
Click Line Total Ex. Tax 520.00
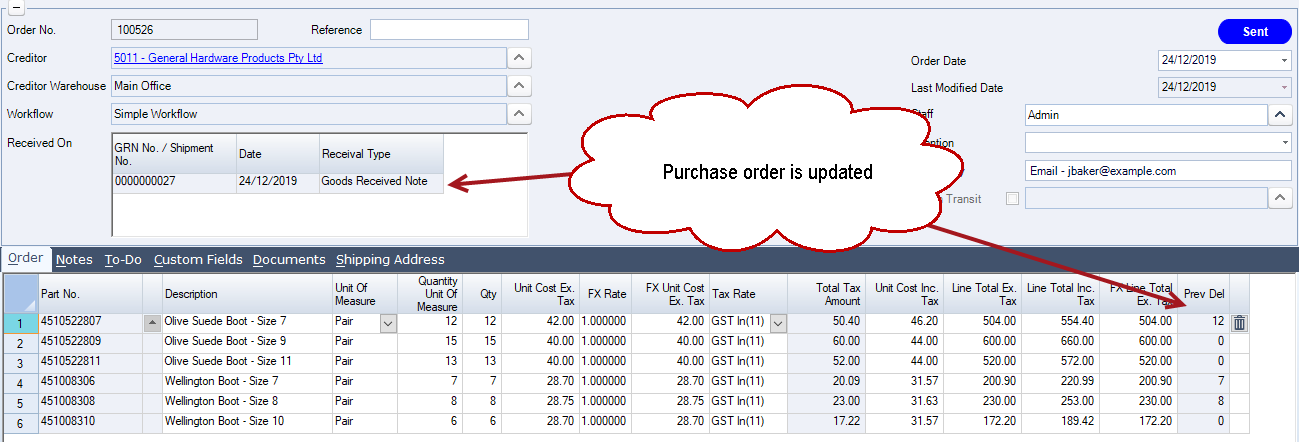982,362
